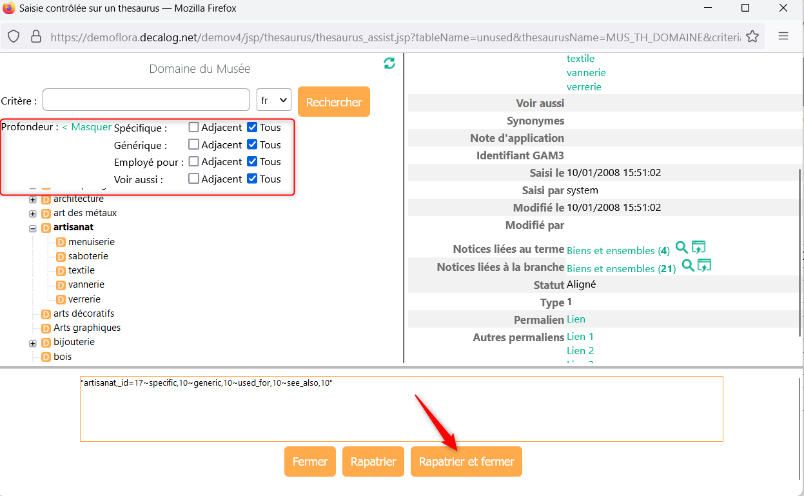Image resolution: width=804 pixels, height=496 pixels.
Task: Enable Adjacent checkbox for Spécifique
Action: [x=194, y=128]
